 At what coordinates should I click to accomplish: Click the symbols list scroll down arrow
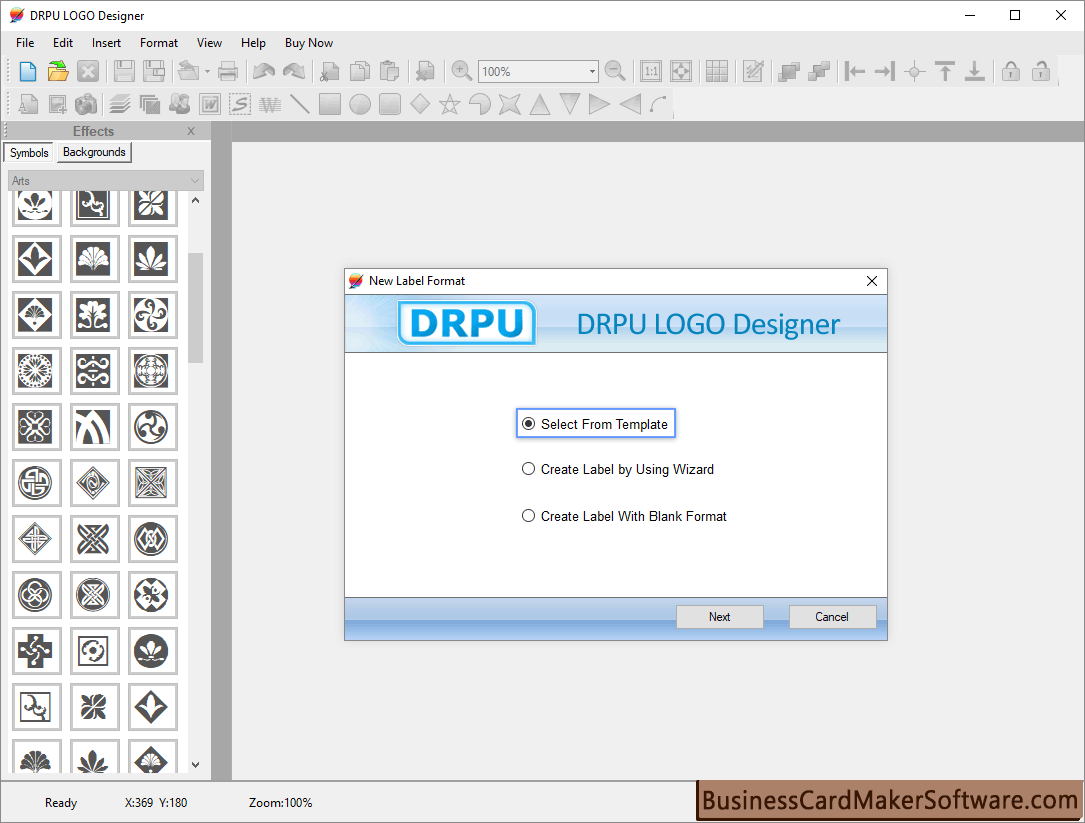[196, 765]
